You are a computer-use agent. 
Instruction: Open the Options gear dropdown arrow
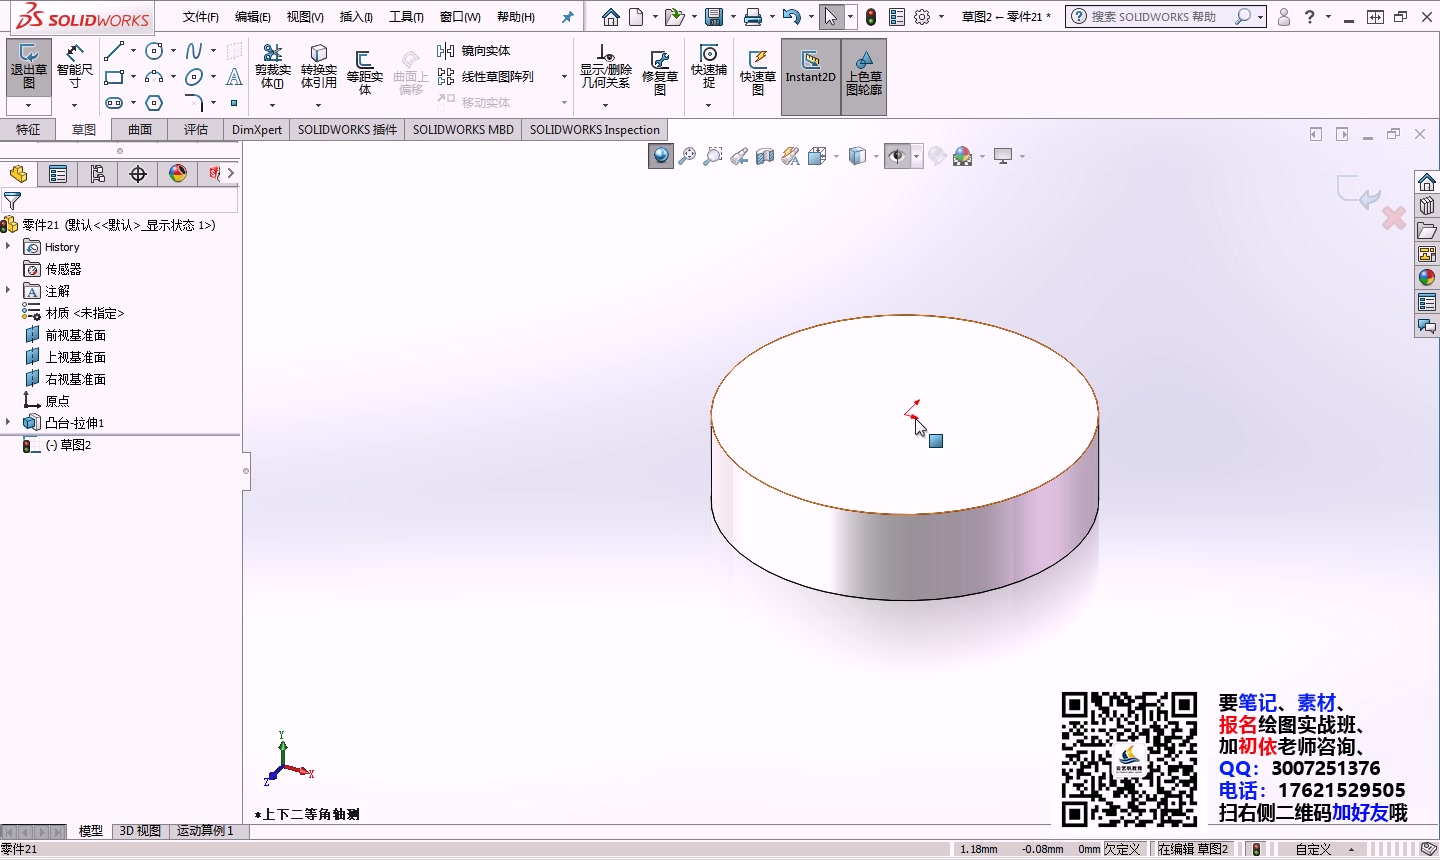(941, 17)
